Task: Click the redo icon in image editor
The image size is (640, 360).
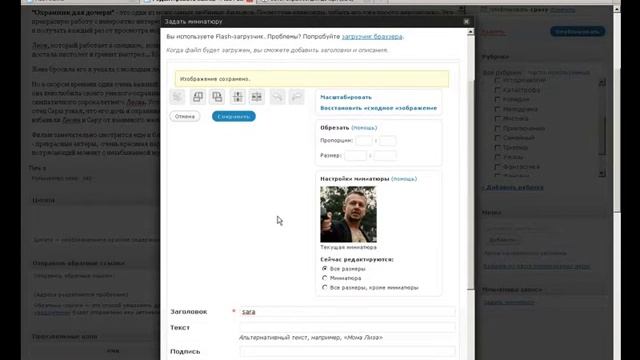Action: tap(297, 97)
